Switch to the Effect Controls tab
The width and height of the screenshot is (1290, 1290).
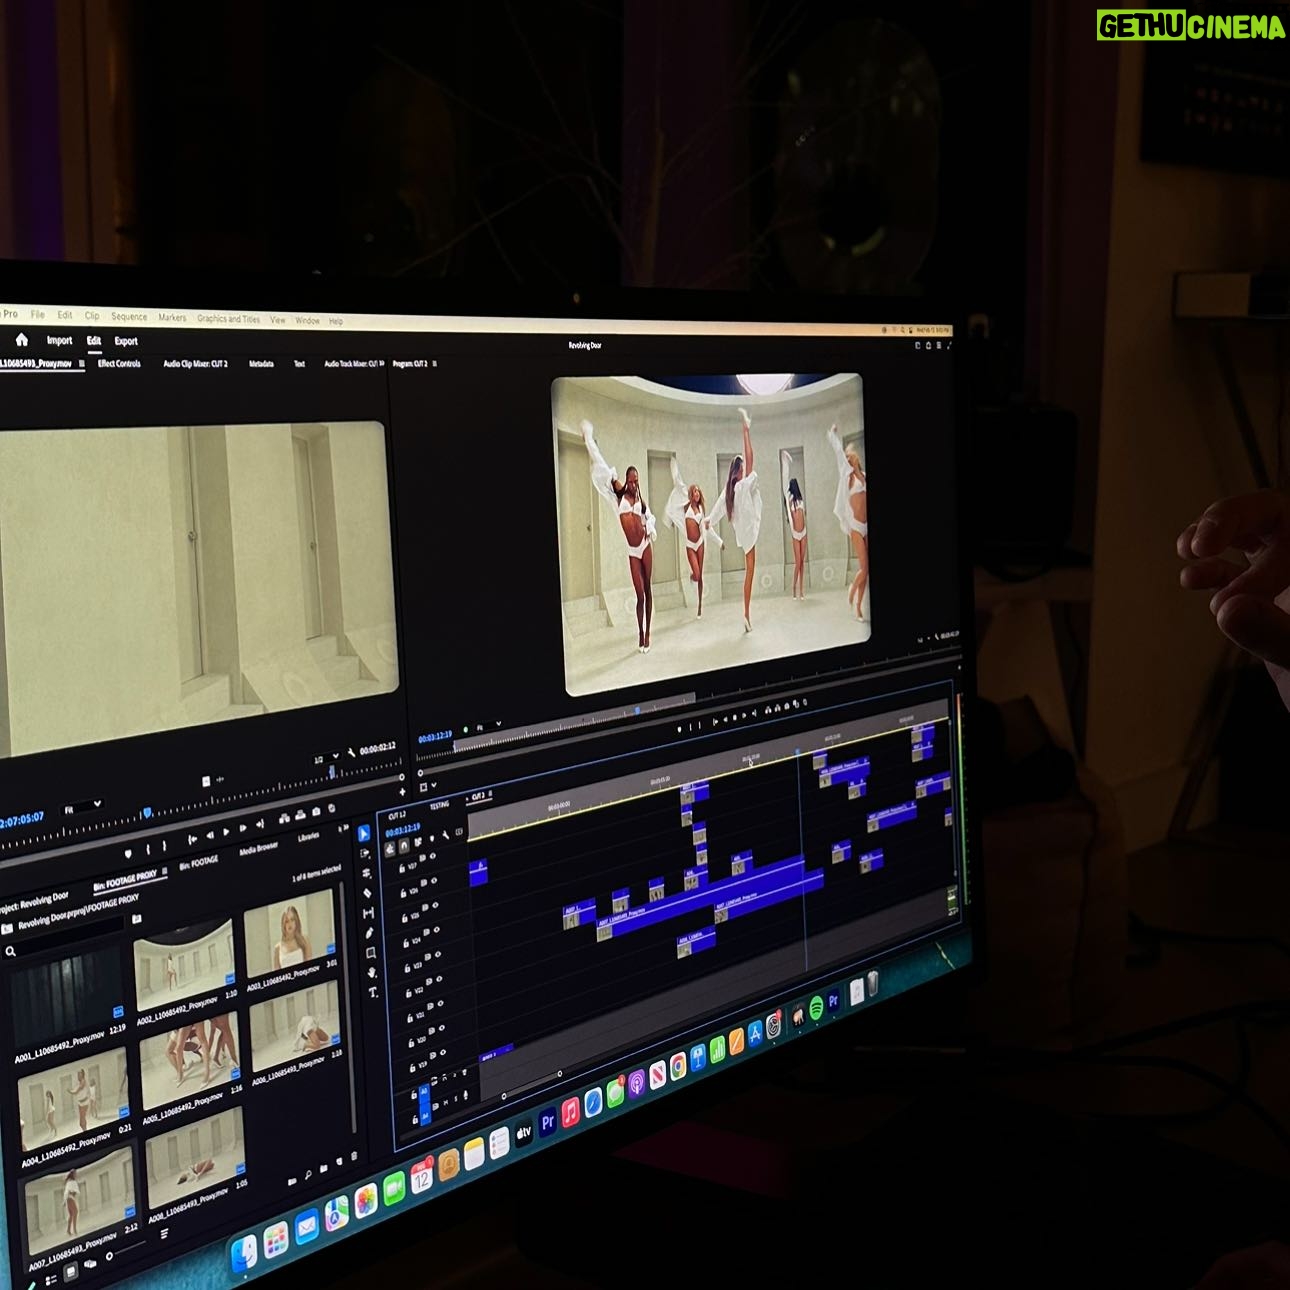tap(119, 364)
